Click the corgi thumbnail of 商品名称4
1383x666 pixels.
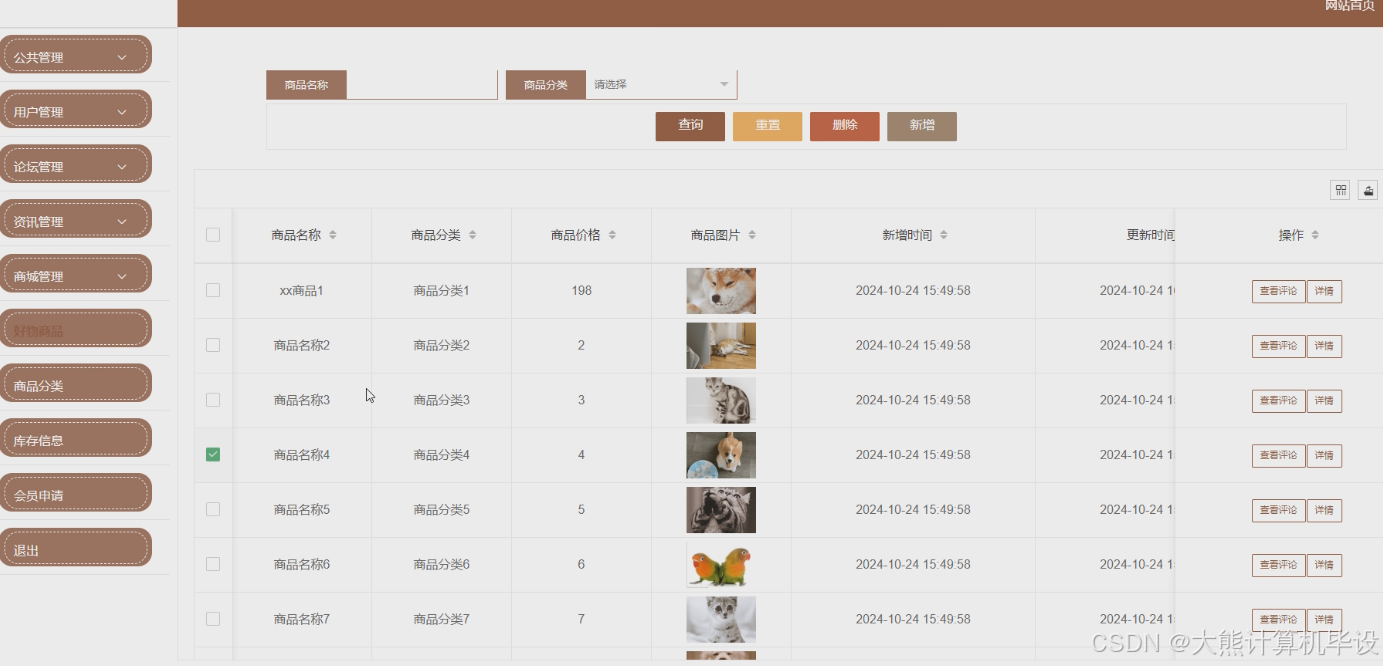(x=721, y=455)
